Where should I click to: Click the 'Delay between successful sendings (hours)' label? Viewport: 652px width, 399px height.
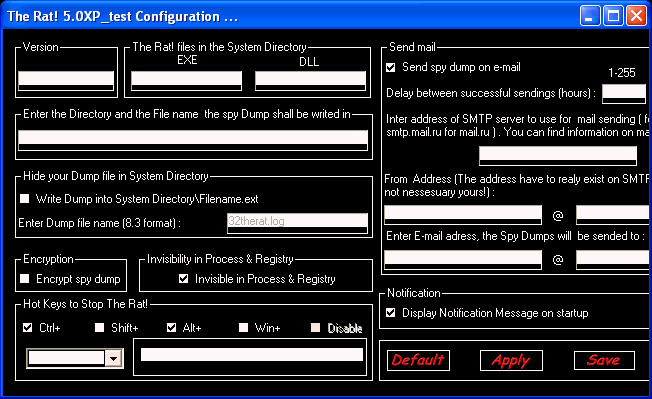[491, 93]
